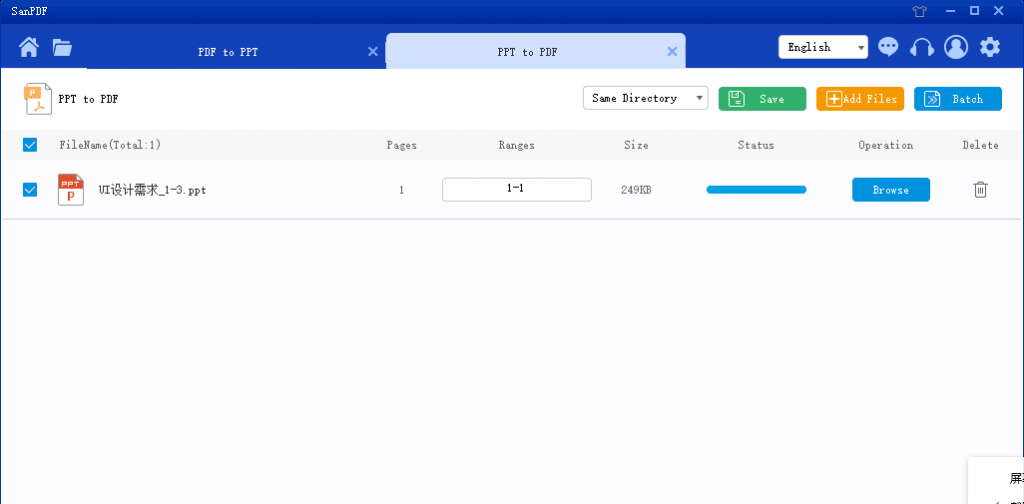
Task: Close the PDF to PPT tab
Action: click(373, 52)
